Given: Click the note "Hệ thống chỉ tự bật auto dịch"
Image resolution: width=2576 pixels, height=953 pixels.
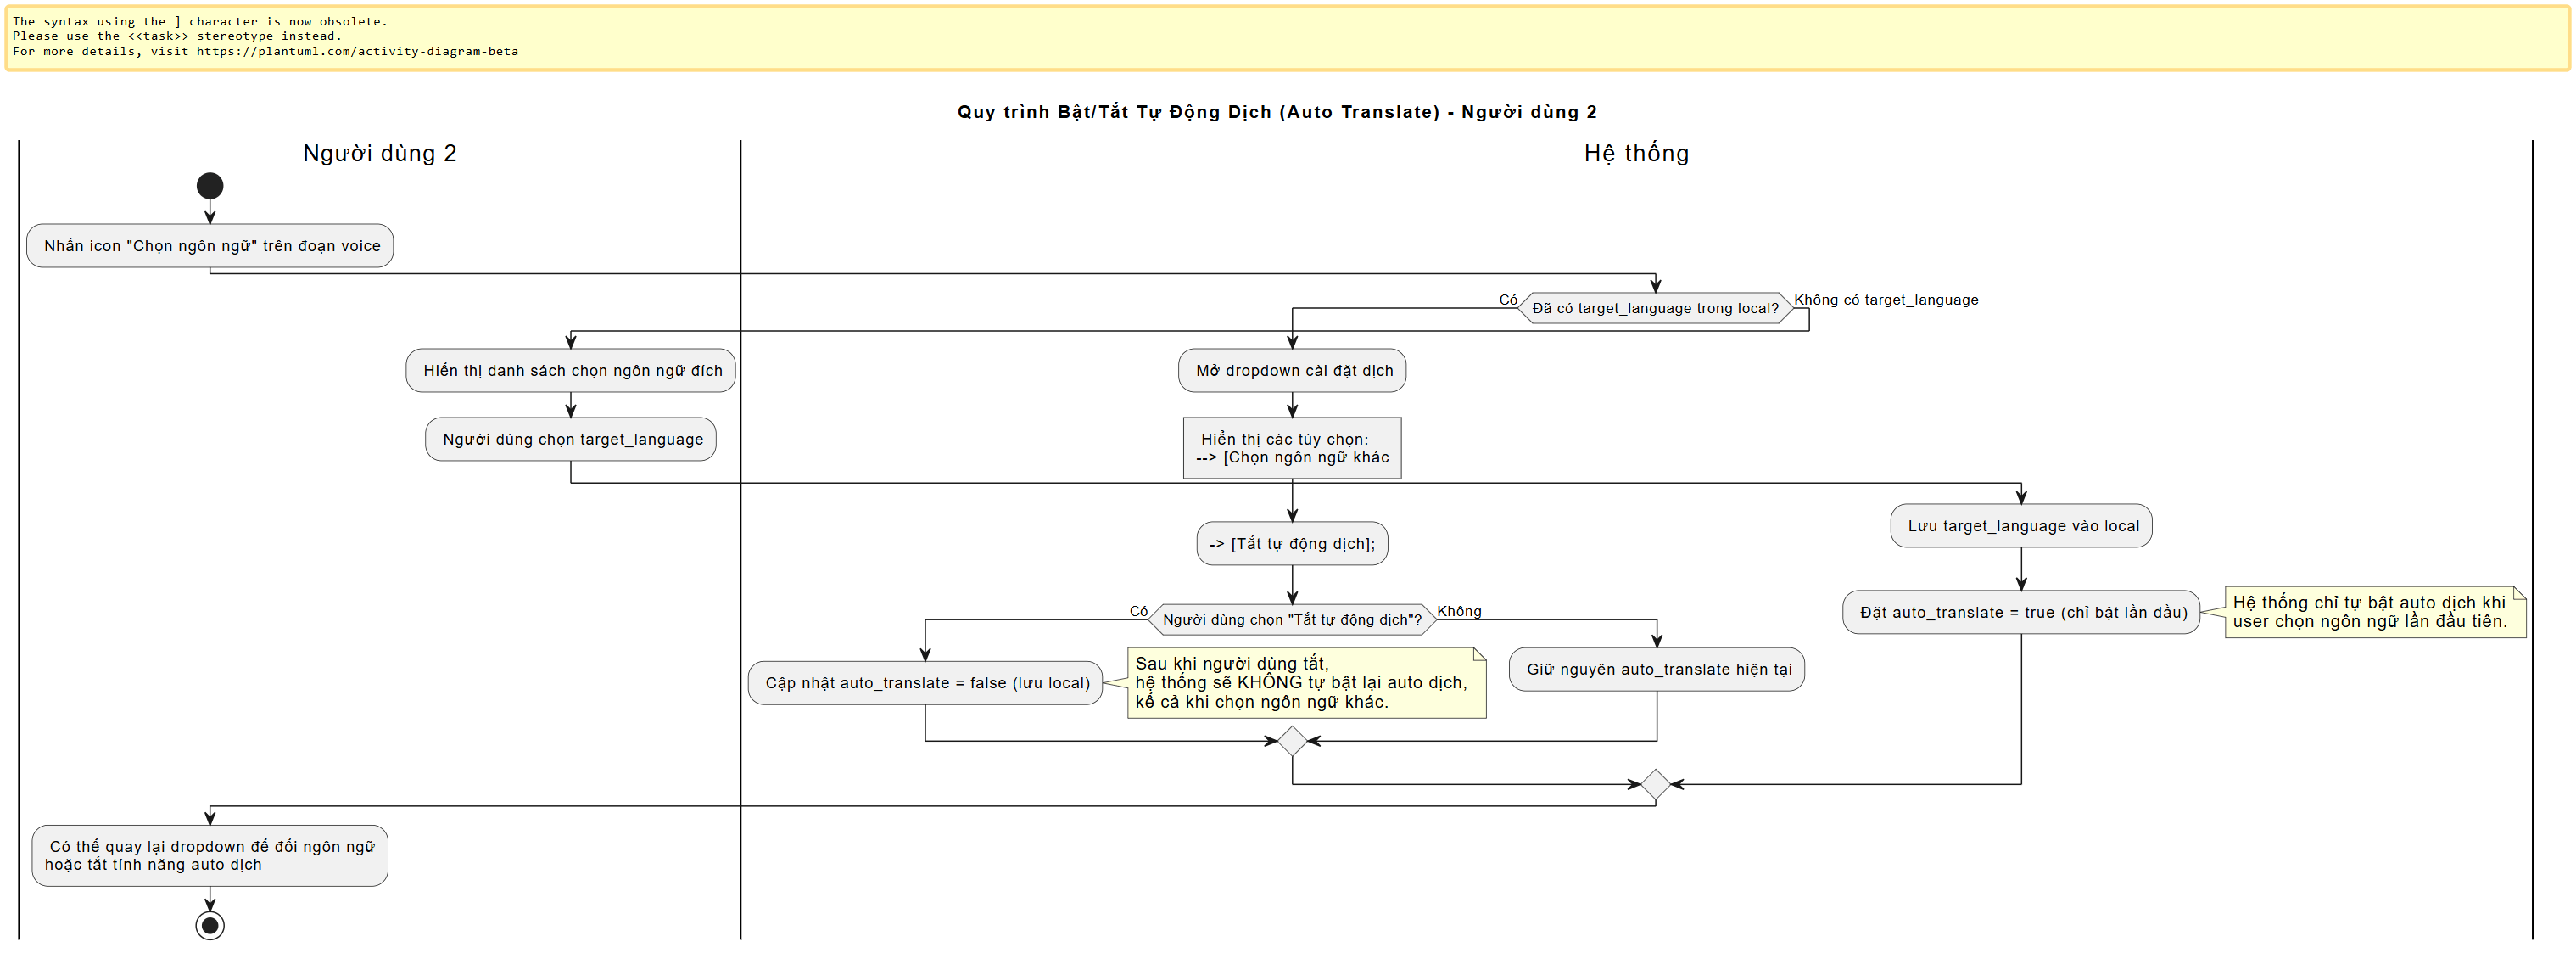Looking at the screenshot, I should (x=2375, y=613).
